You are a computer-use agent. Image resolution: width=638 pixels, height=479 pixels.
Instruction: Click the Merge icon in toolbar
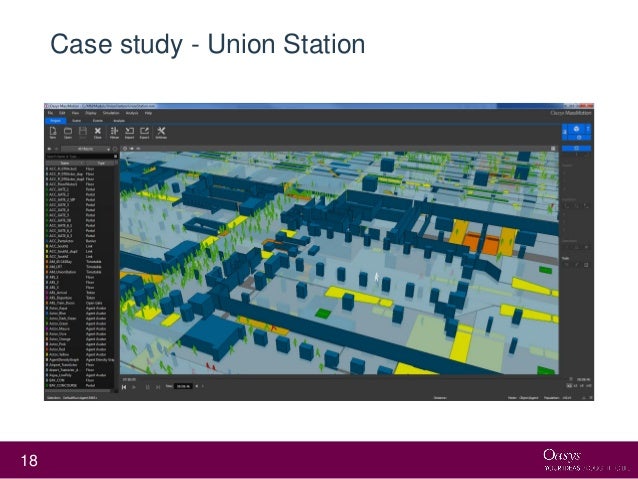pyautogui.click(x=114, y=133)
